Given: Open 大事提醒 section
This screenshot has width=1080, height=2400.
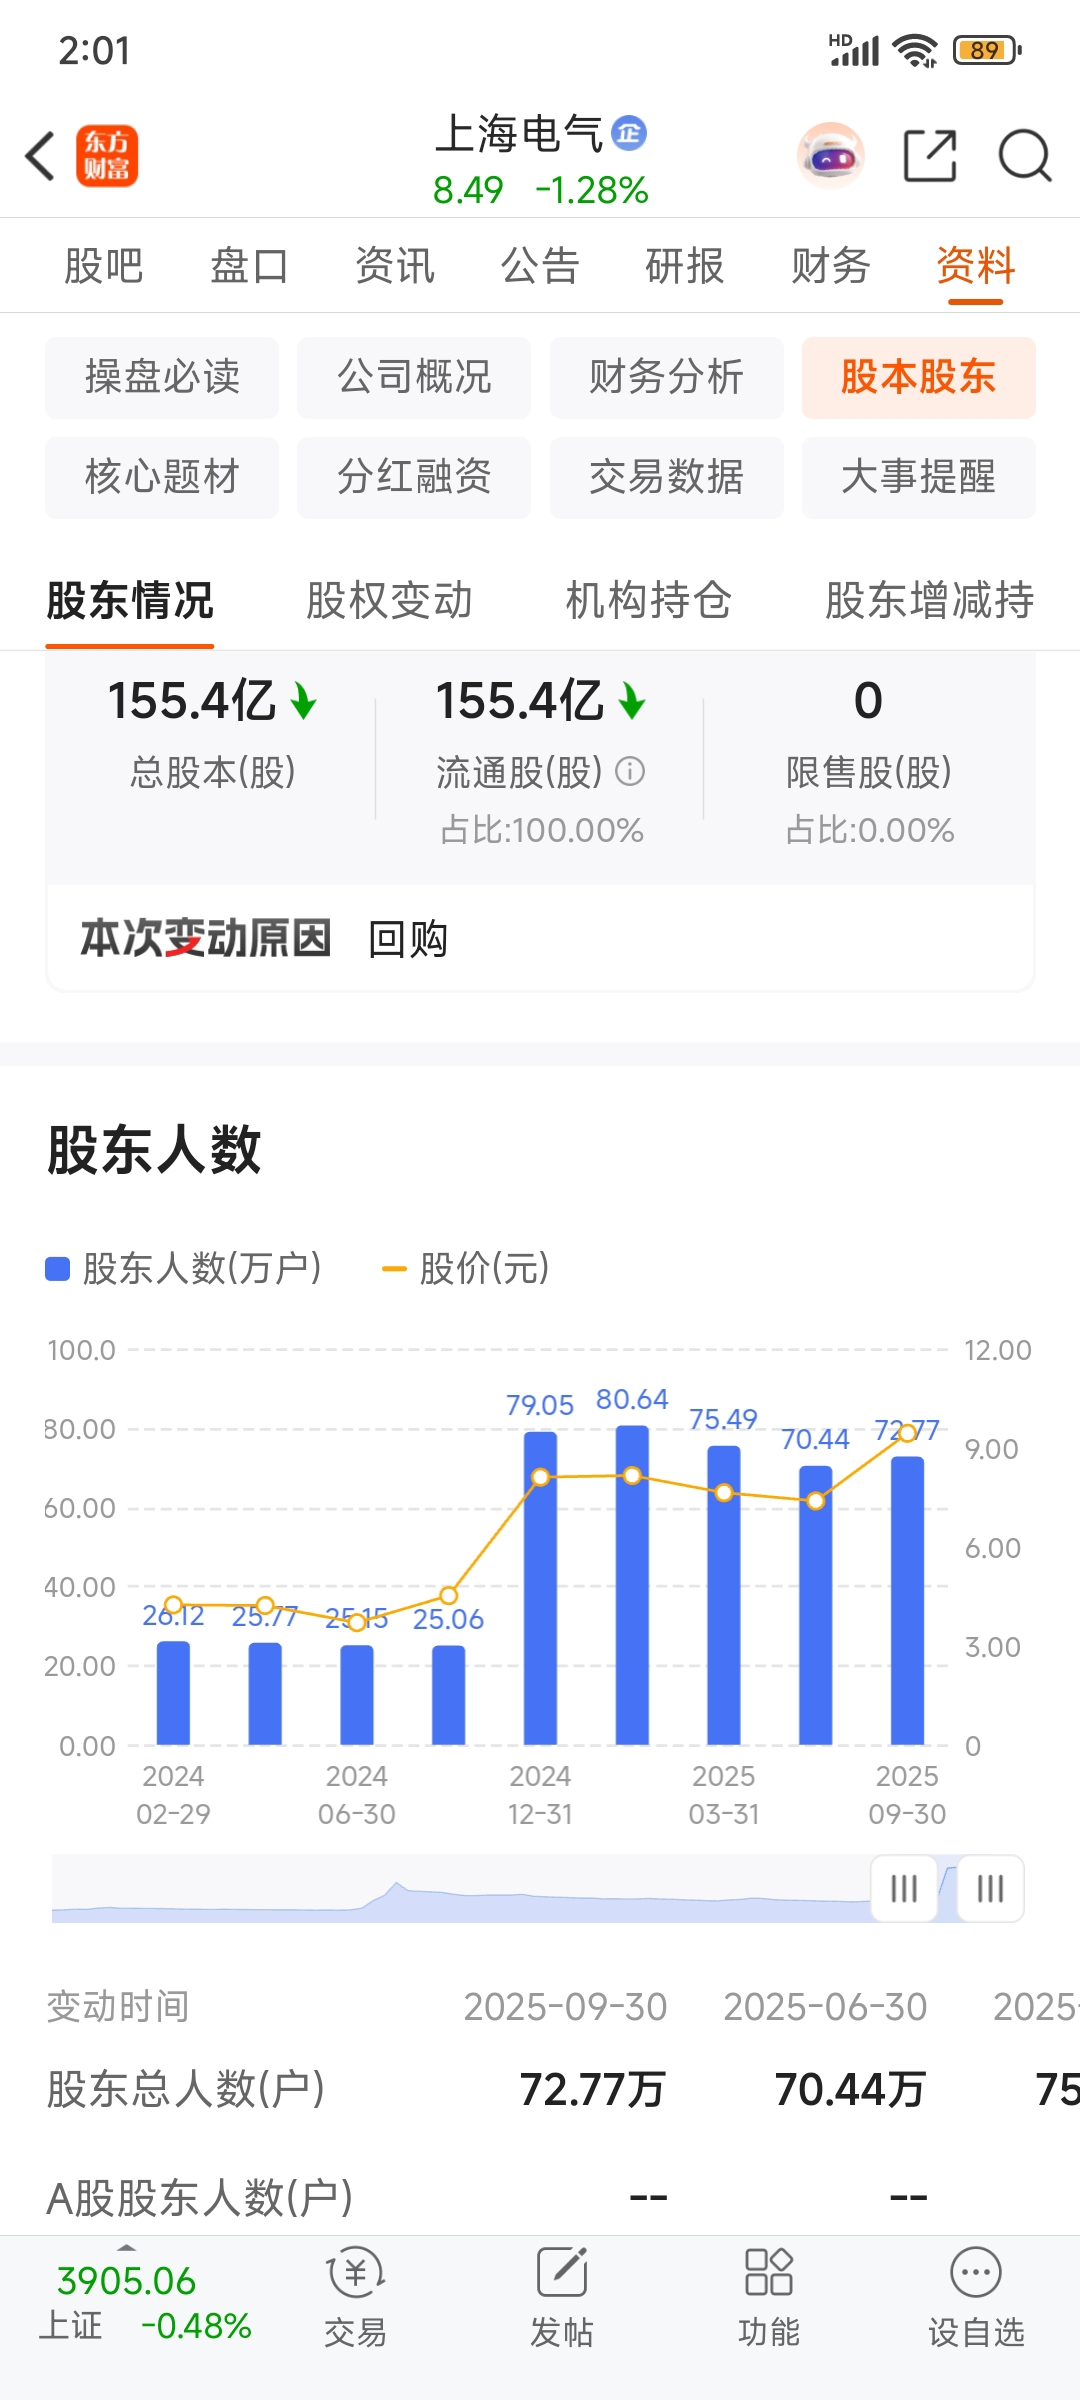Looking at the screenshot, I should pos(919,477).
